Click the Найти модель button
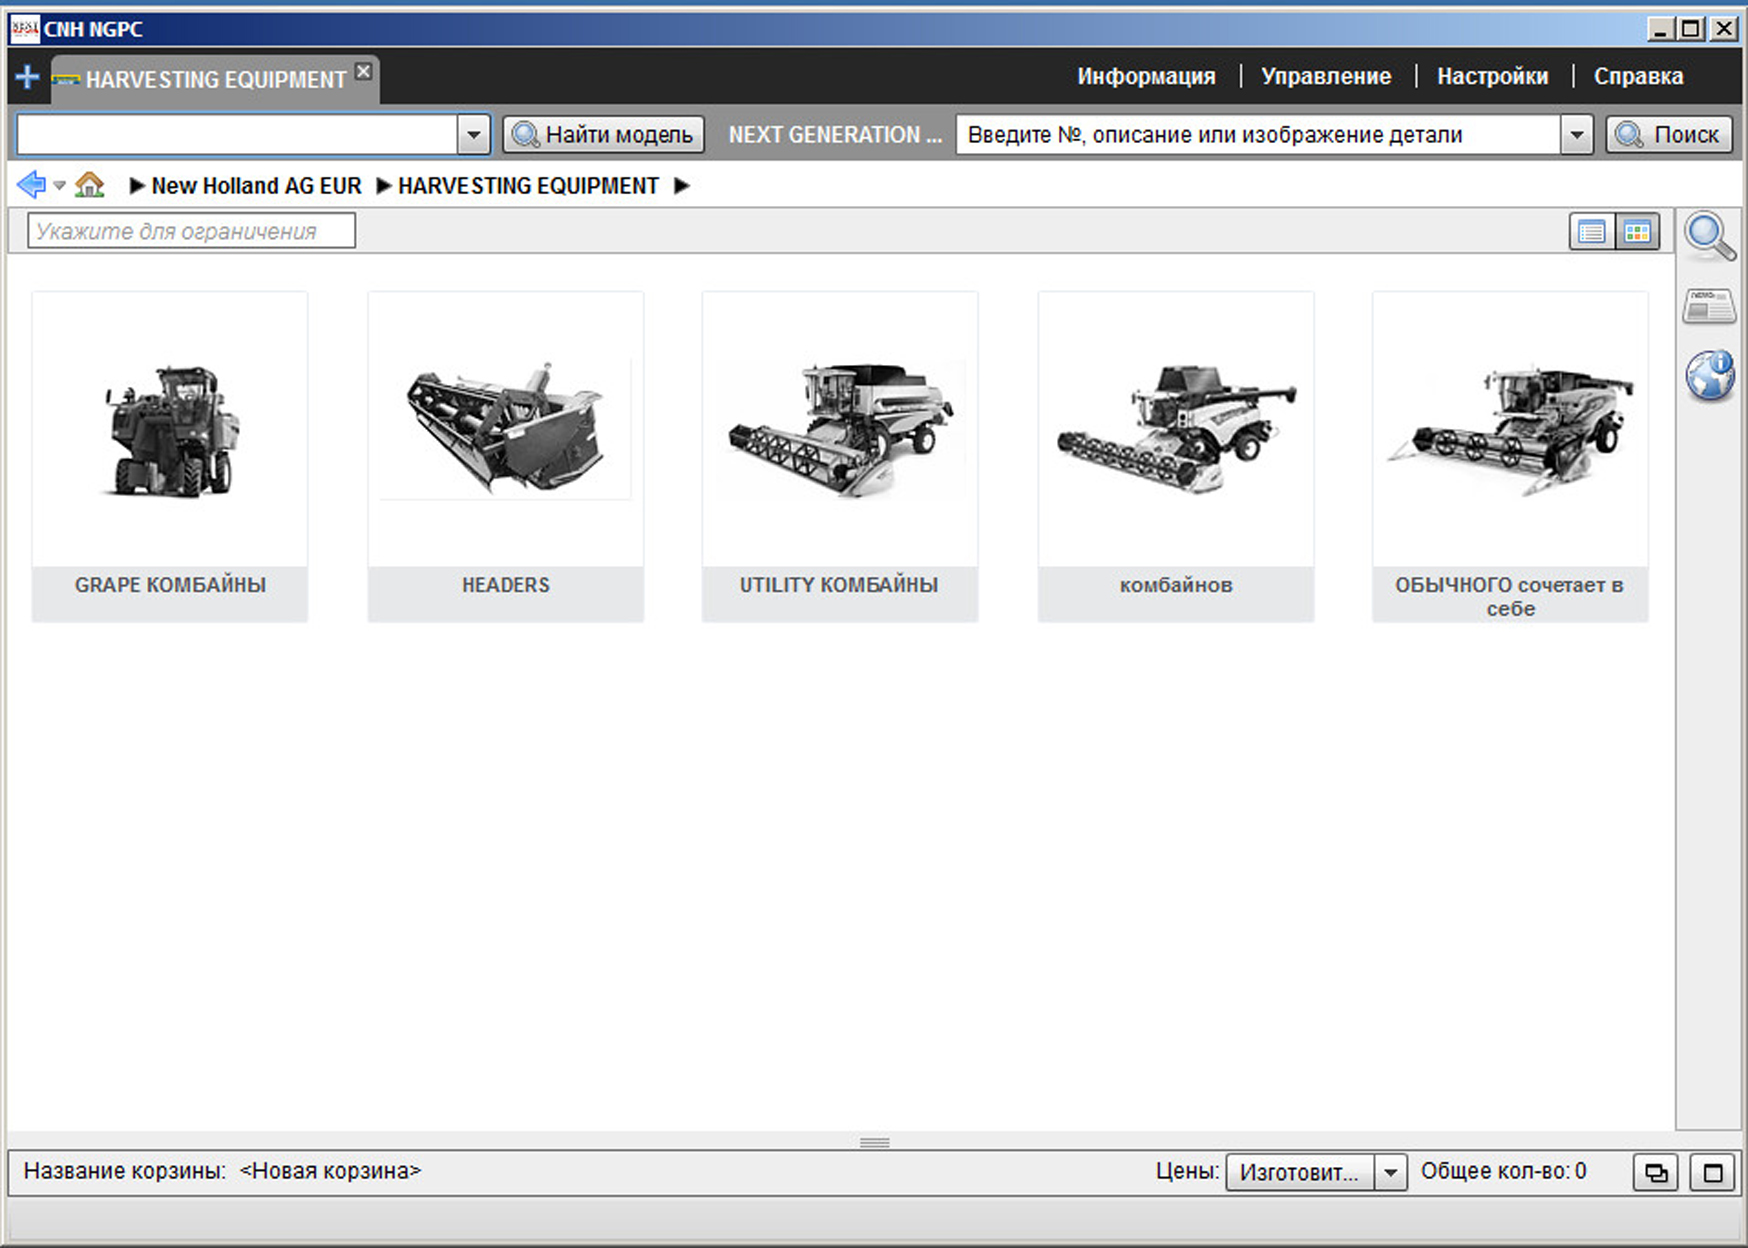This screenshot has width=1748, height=1248. coord(603,135)
